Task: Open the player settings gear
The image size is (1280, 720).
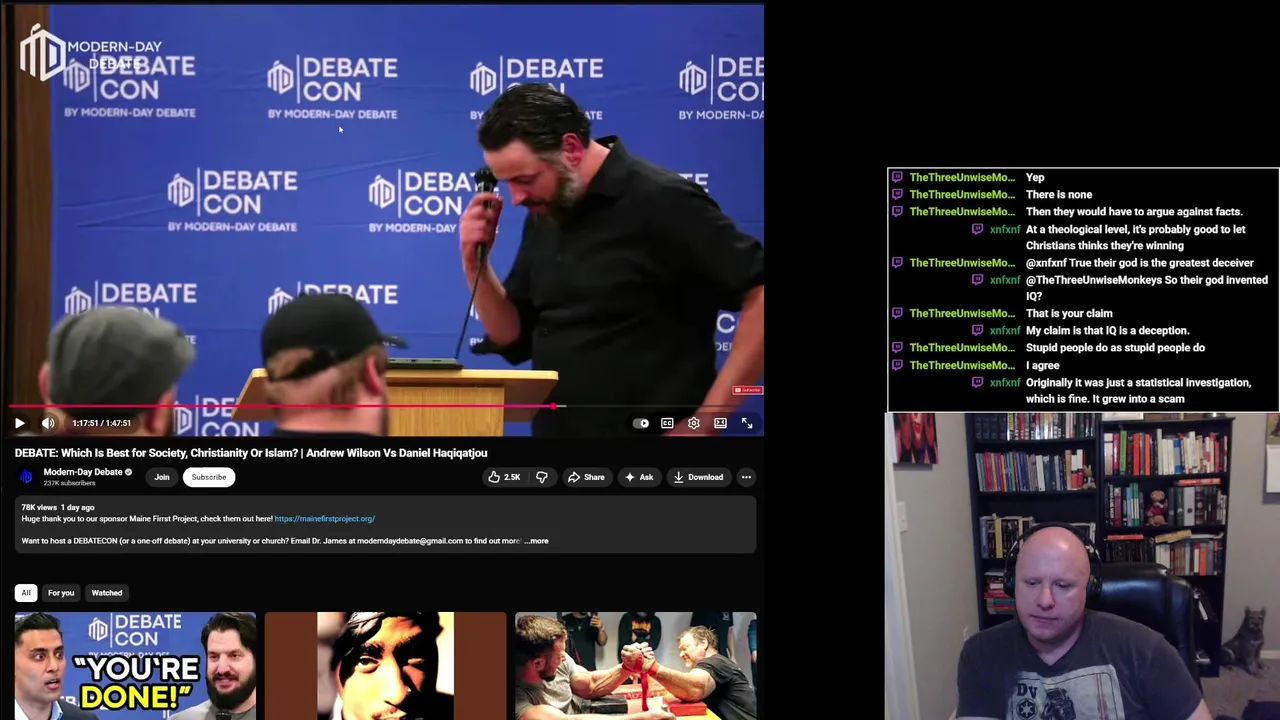Action: (x=694, y=423)
